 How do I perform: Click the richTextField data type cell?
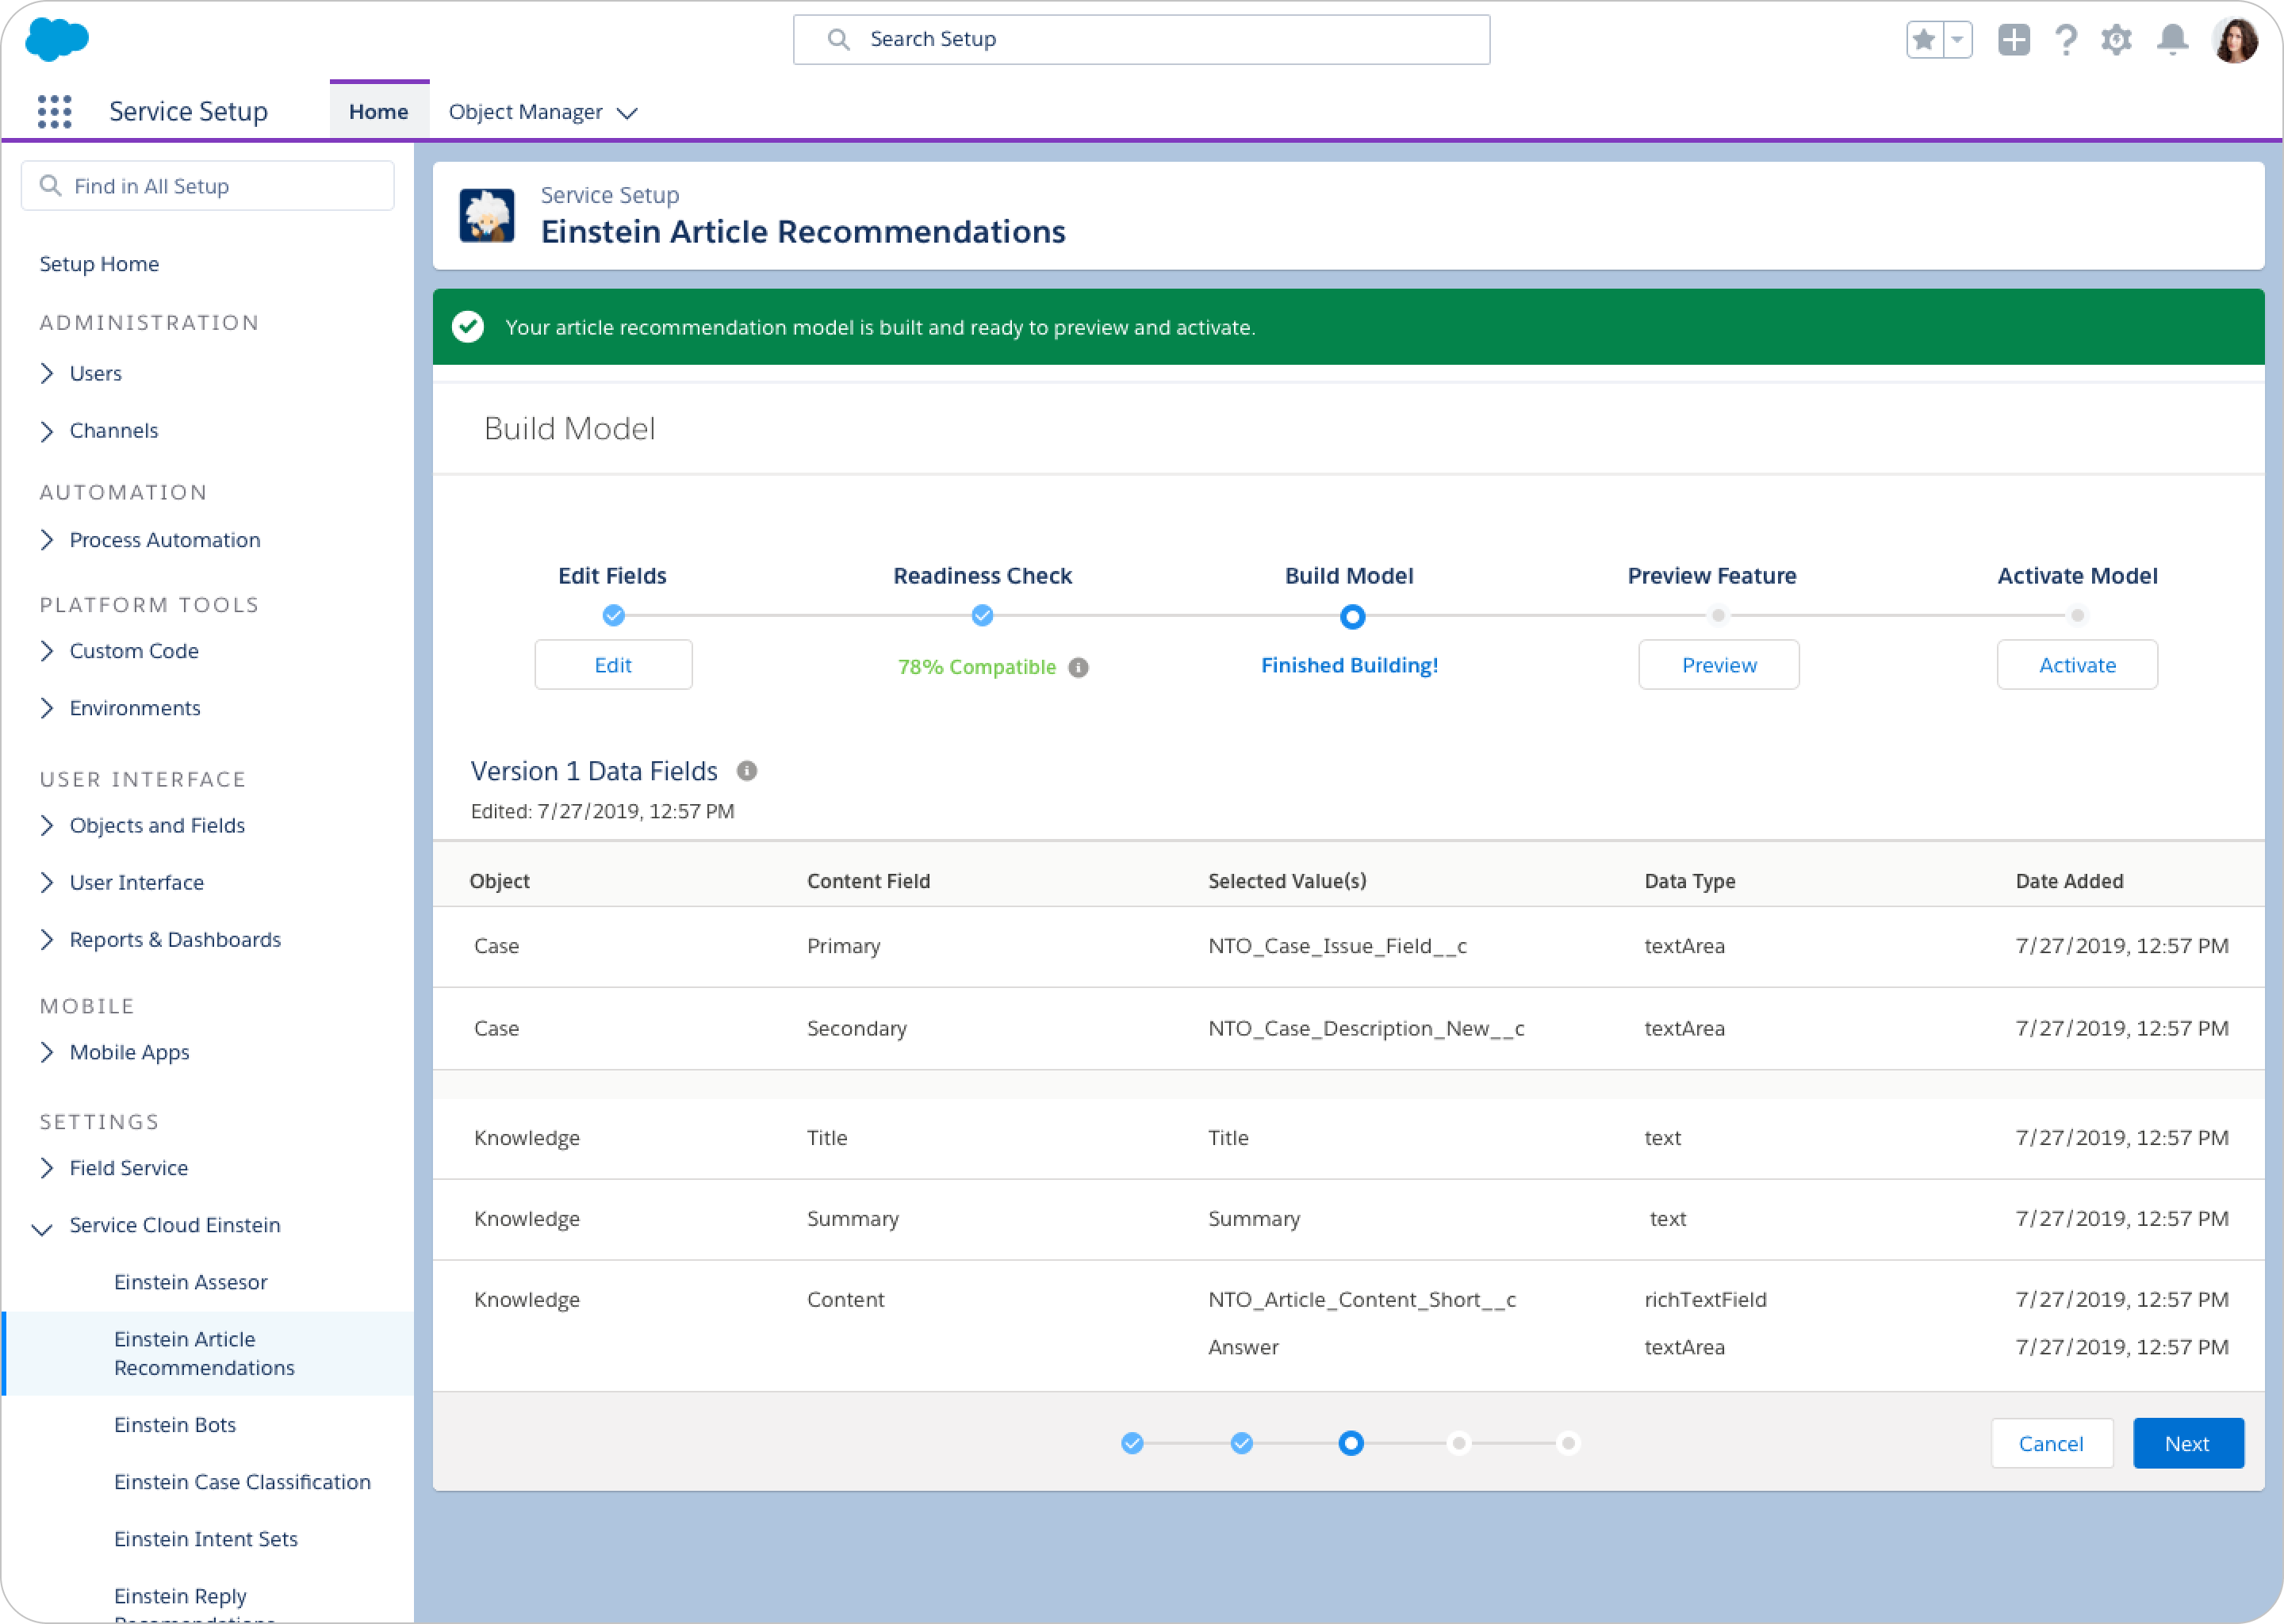click(1705, 1299)
